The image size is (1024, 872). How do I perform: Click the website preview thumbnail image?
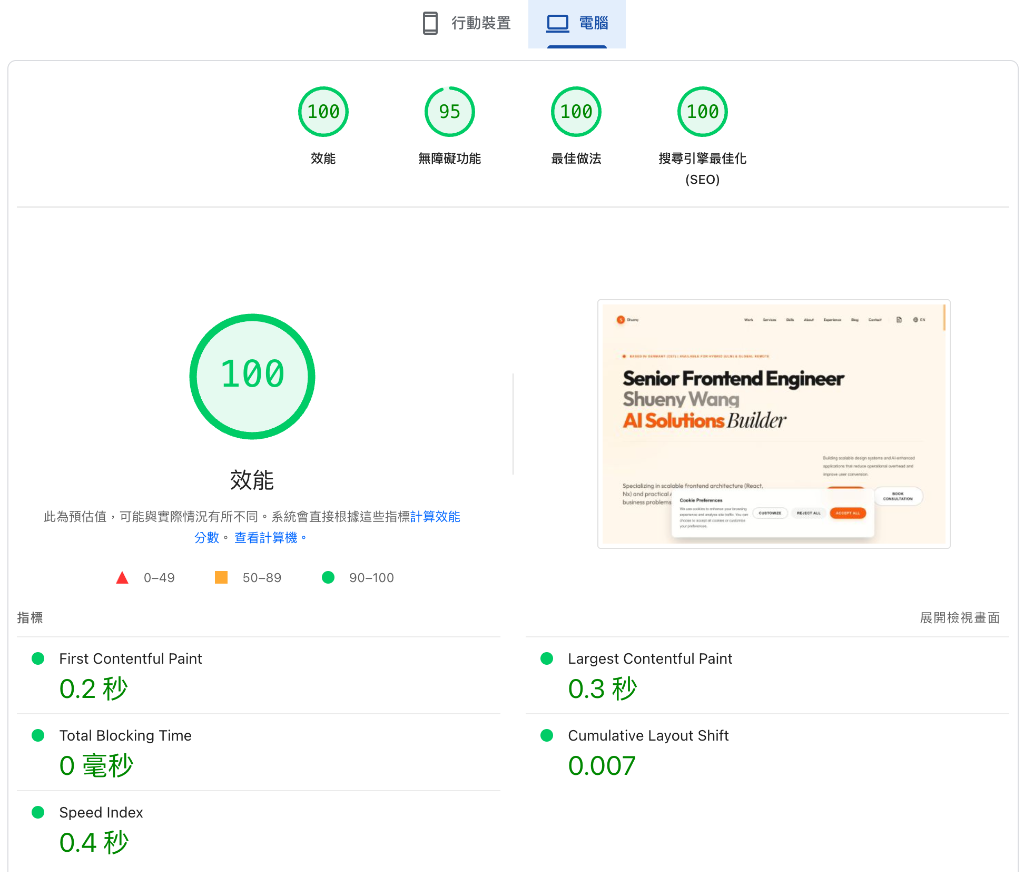(x=774, y=423)
